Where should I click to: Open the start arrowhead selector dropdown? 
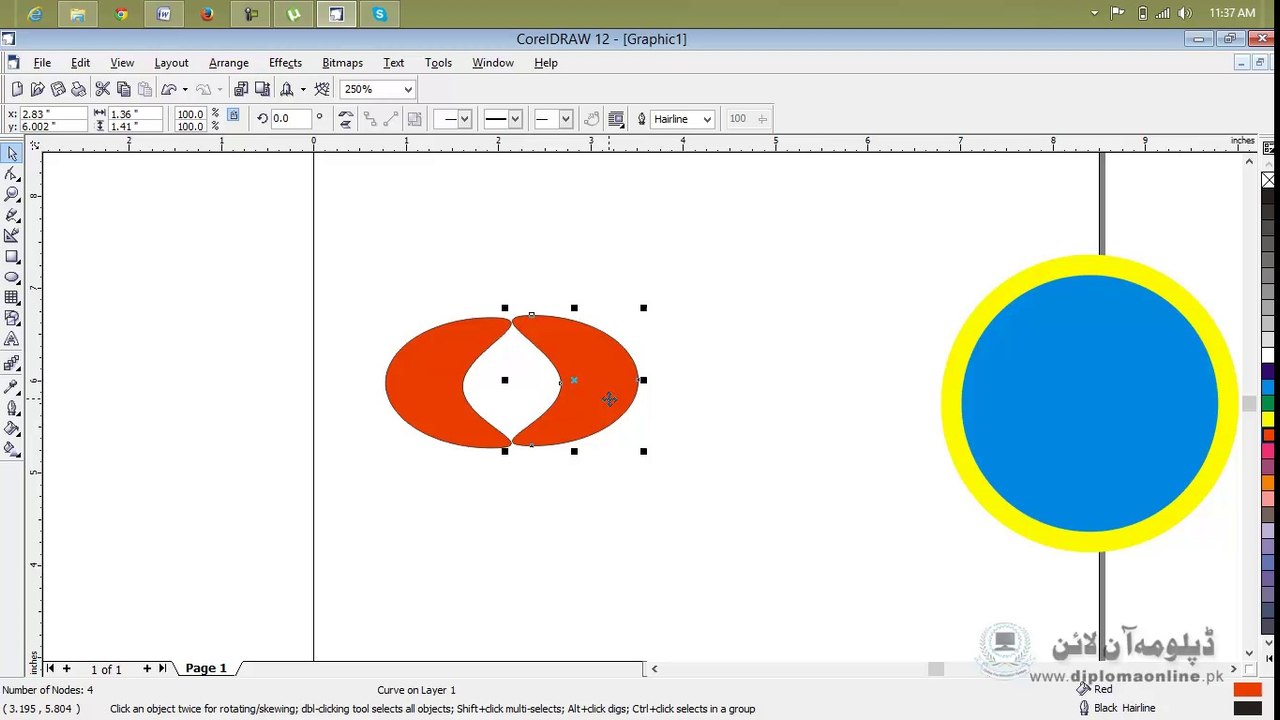click(464, 119)
